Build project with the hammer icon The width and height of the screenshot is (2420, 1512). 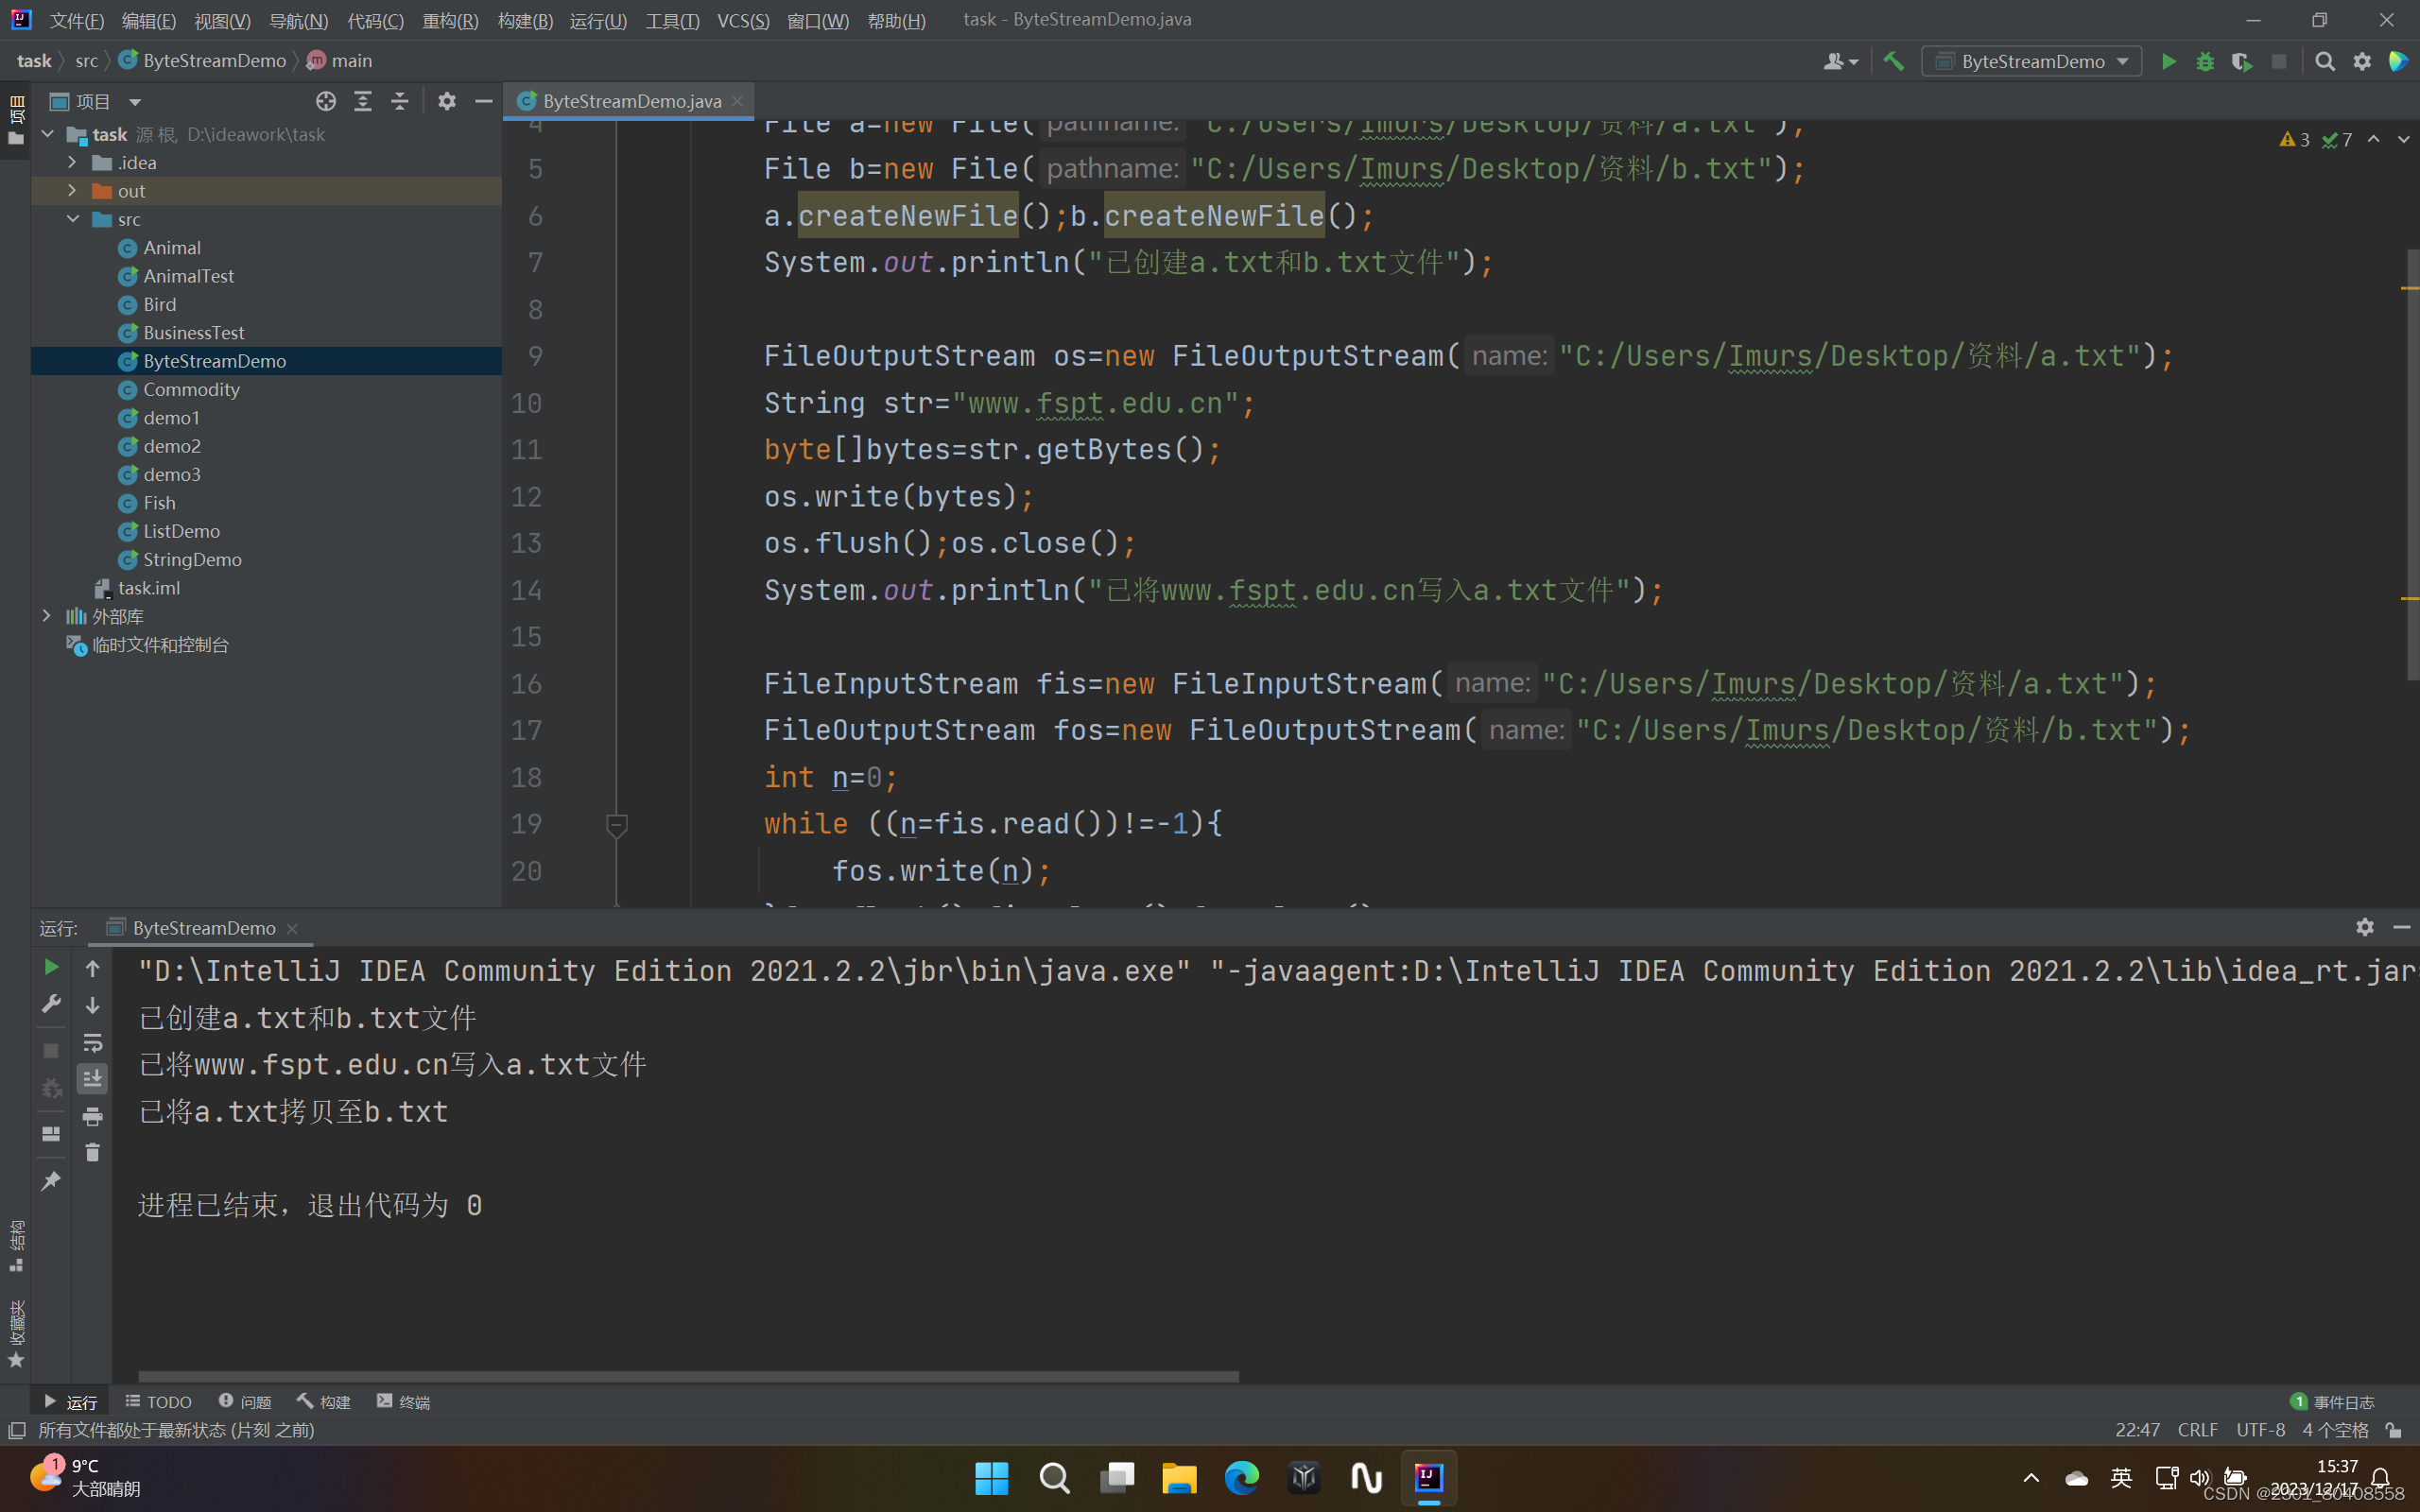pyautogui.click(x=1893, y=61)
